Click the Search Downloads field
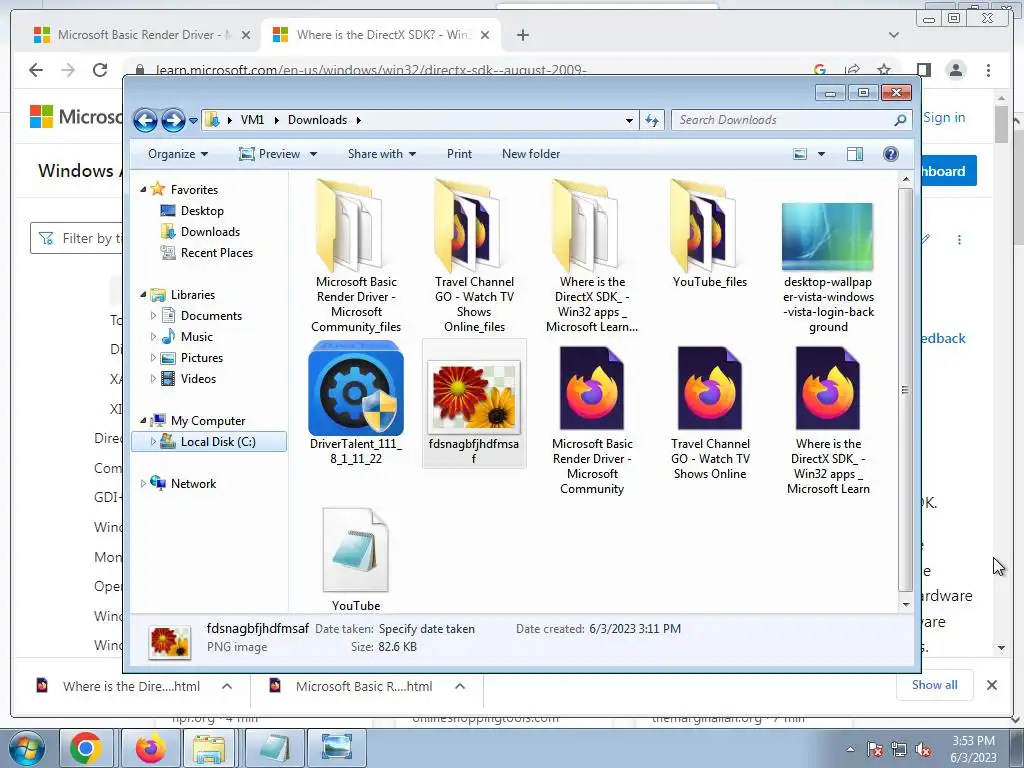Image resolution: width=1024 pixels, height=768 pixels. (x=784, y=120)
